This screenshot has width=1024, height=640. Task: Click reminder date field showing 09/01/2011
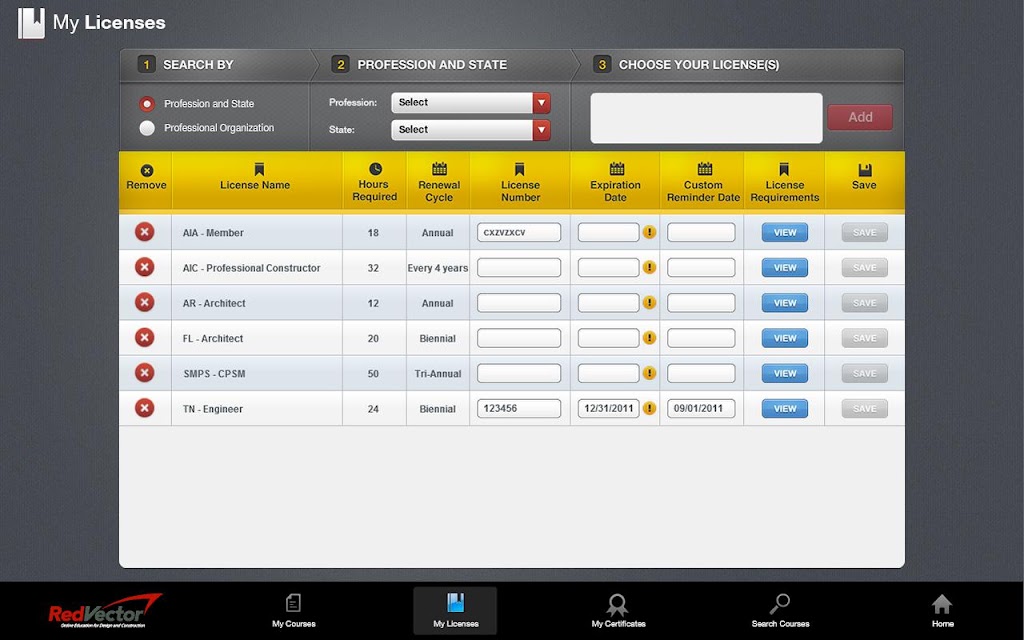(701, 409)
